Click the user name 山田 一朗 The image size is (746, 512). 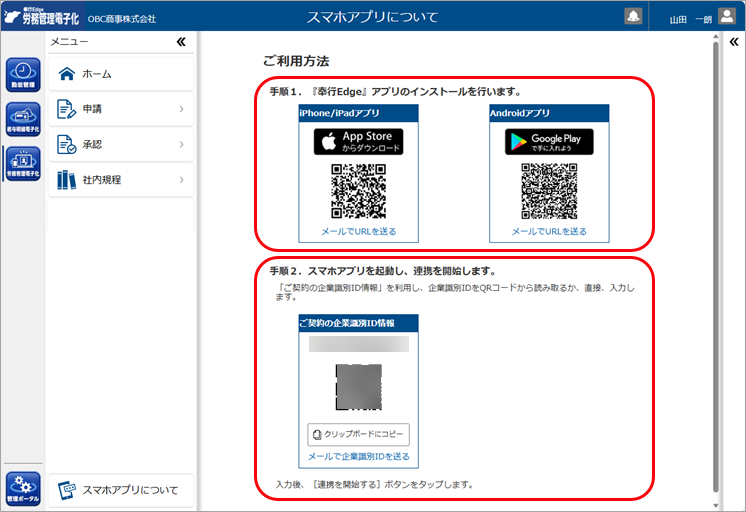[x=690, y=20]
